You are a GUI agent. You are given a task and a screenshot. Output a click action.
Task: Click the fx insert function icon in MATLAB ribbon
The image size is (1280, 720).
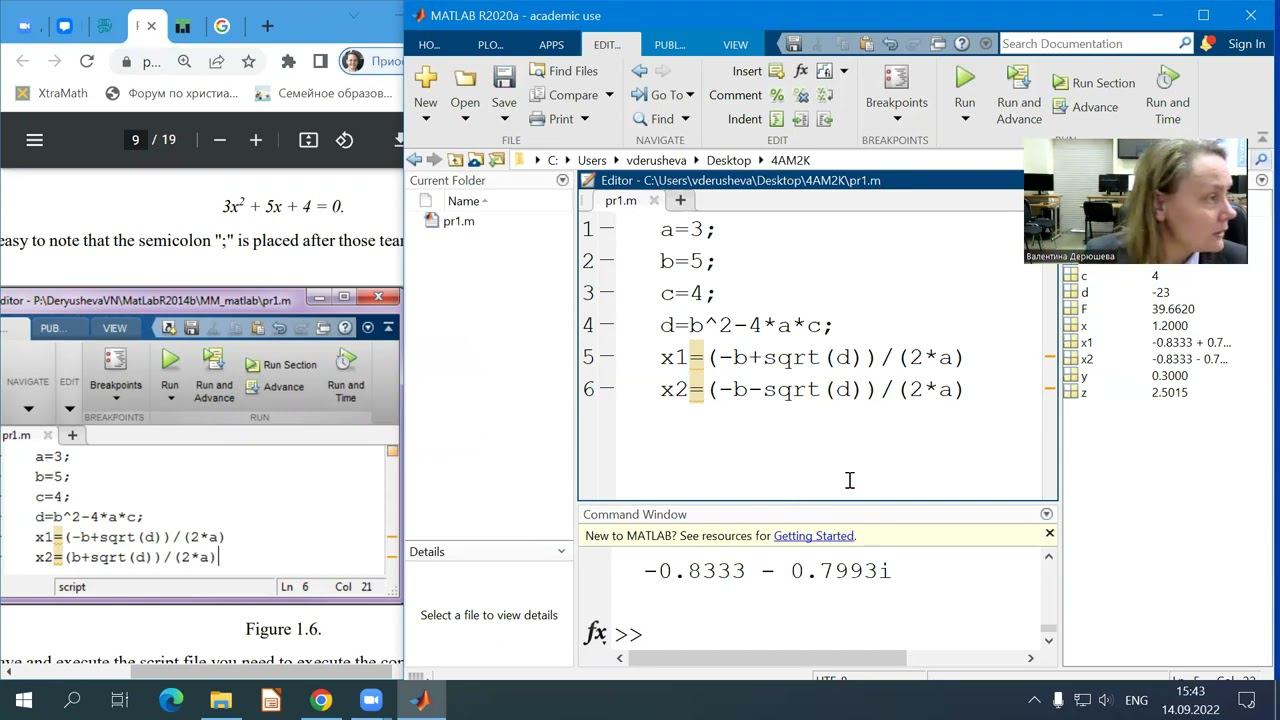coord(801,71)
